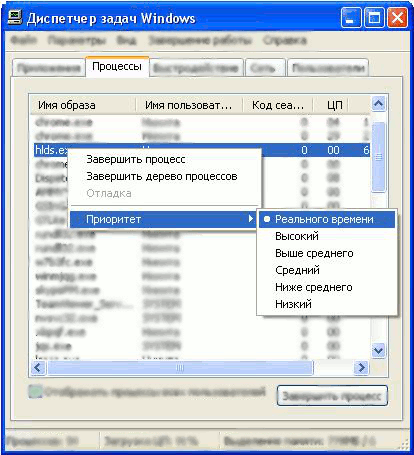The width and height of the screenshot is (414, 455).
Task: Click the end process button below the list
Action: pos(332,396)
